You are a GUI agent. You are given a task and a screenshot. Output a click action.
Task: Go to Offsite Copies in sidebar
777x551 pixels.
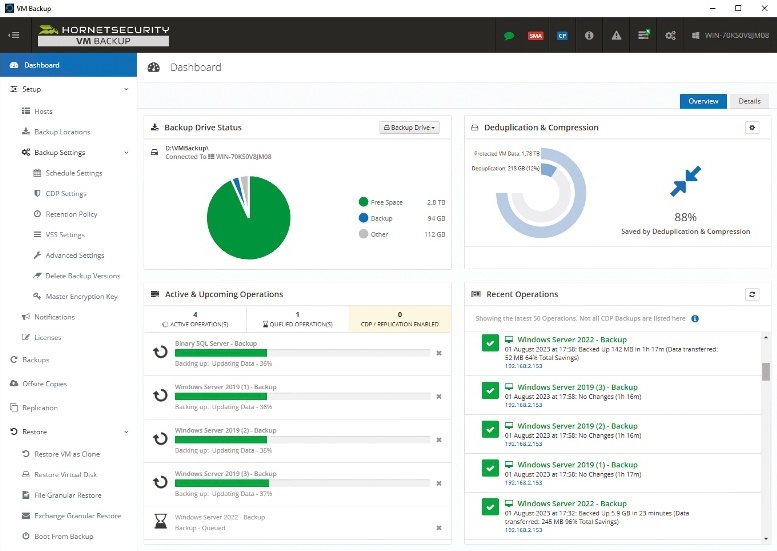tap(44, 383)
